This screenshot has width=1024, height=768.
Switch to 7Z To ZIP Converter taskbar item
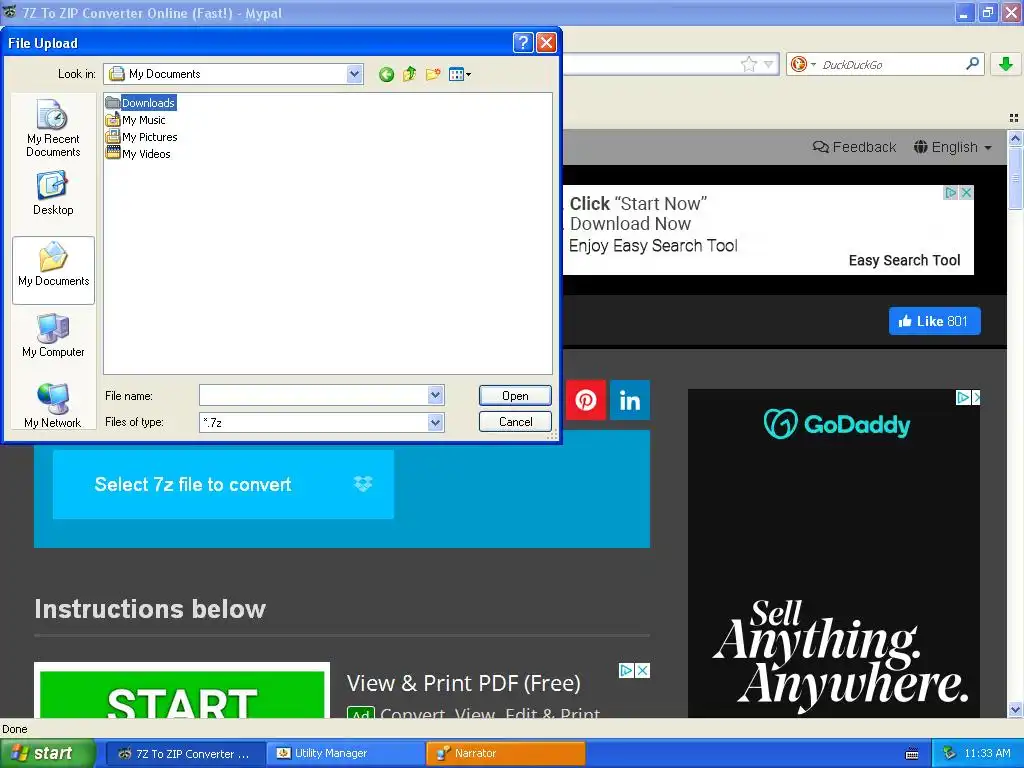click(185, 754)
